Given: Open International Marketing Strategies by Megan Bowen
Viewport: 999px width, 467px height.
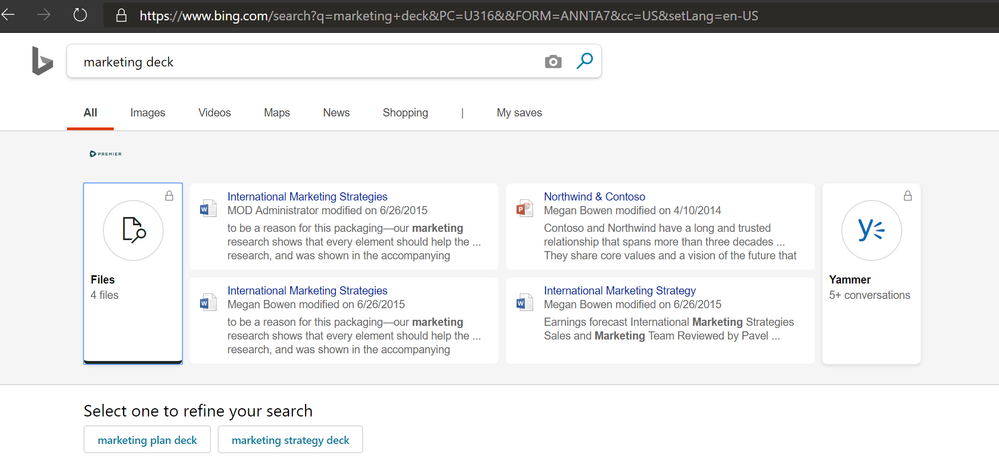Looking at the screenshot, I should [x=307, y=291].
